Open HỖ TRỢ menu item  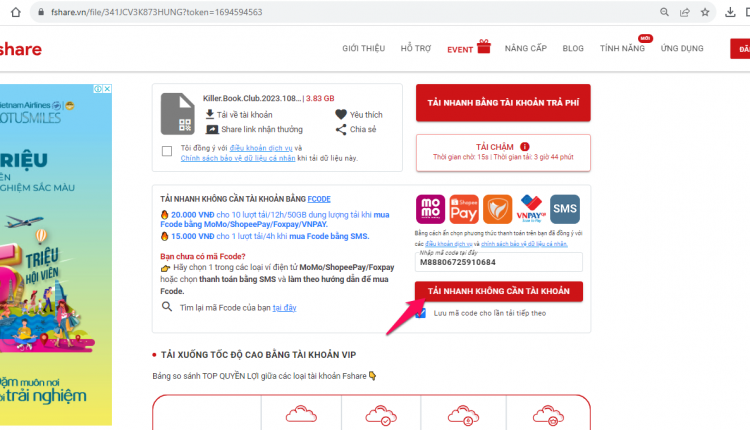(x=416, y=48)
